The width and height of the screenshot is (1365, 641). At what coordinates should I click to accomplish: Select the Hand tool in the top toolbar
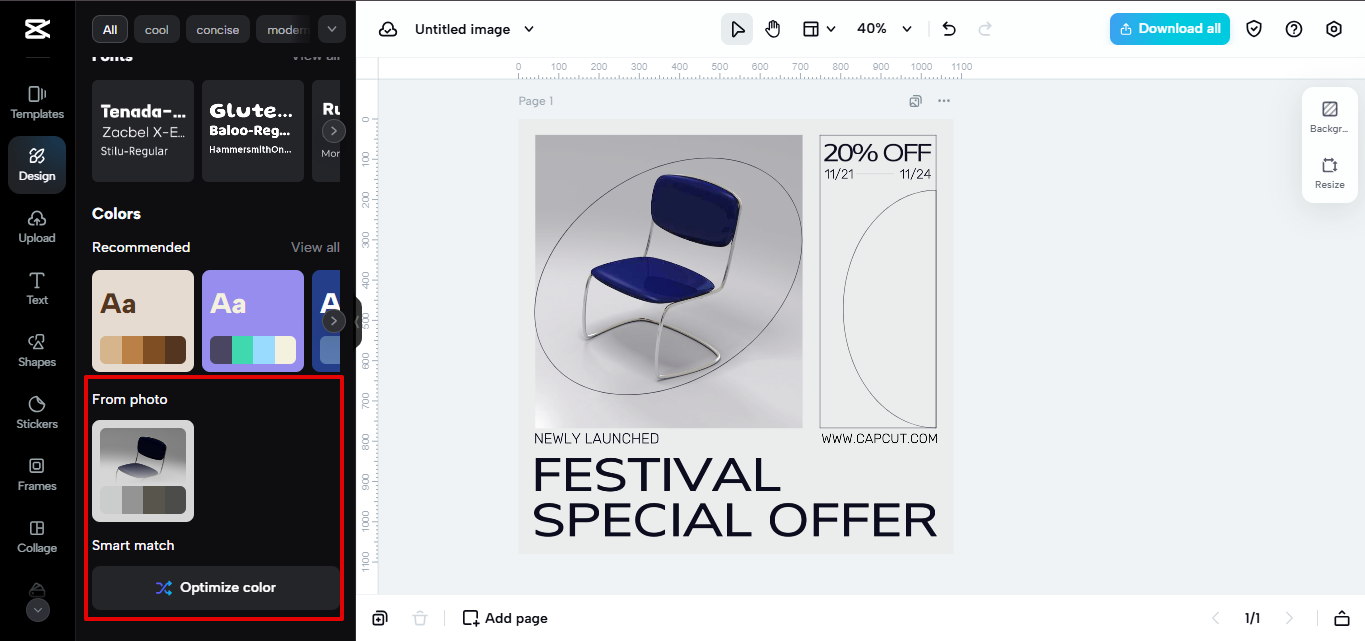[x=773, y=29]
